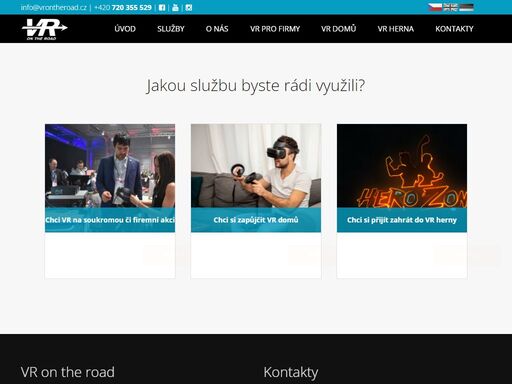
Task: Open the VR HERNA menu item
Action: (396, 29)
